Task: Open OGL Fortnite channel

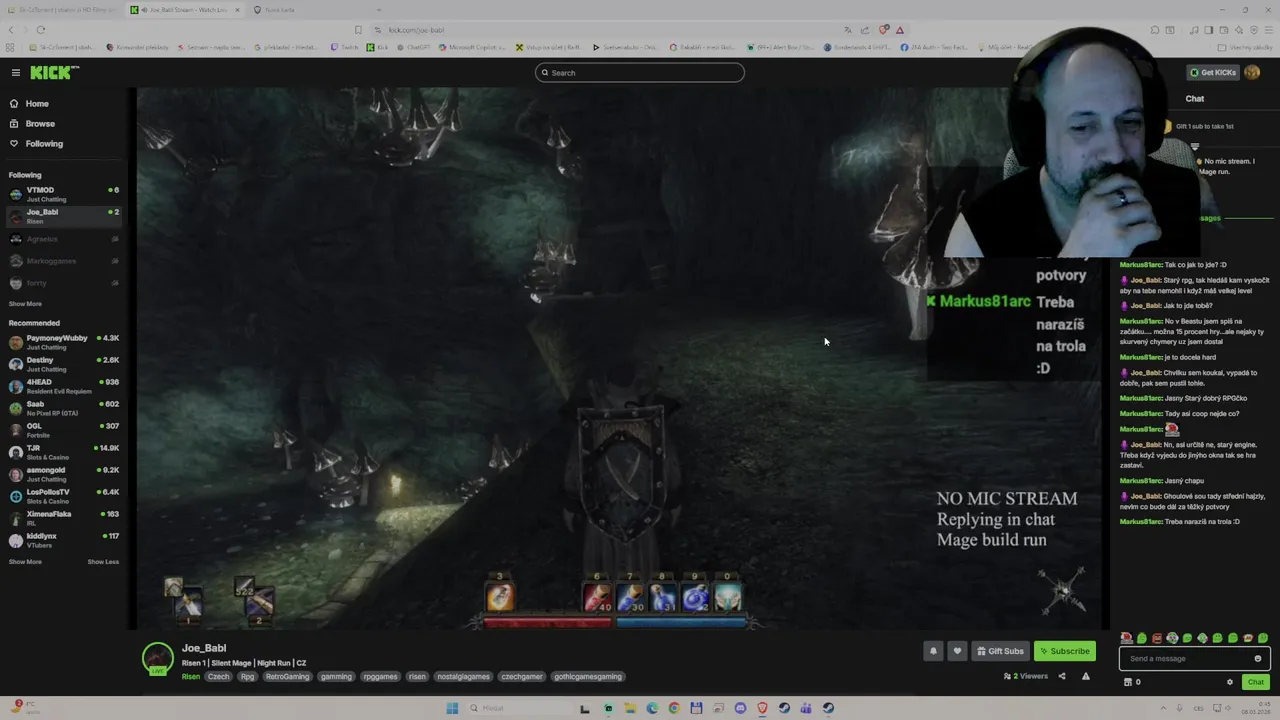Action: tap(64, 430)
